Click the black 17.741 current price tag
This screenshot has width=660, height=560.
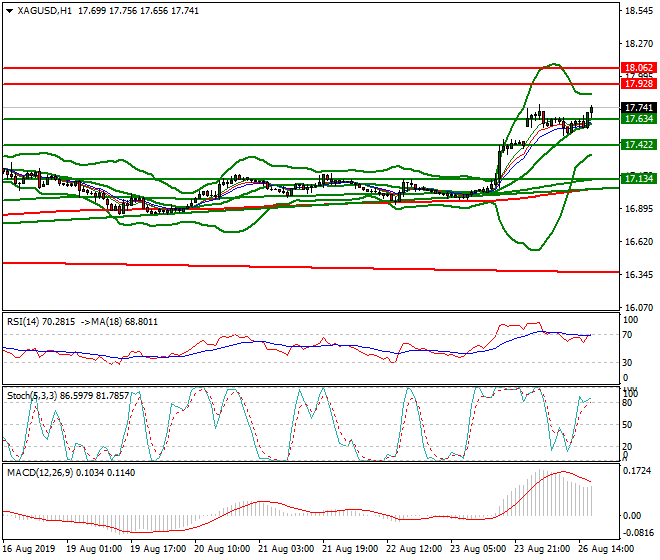click(638, 107)
